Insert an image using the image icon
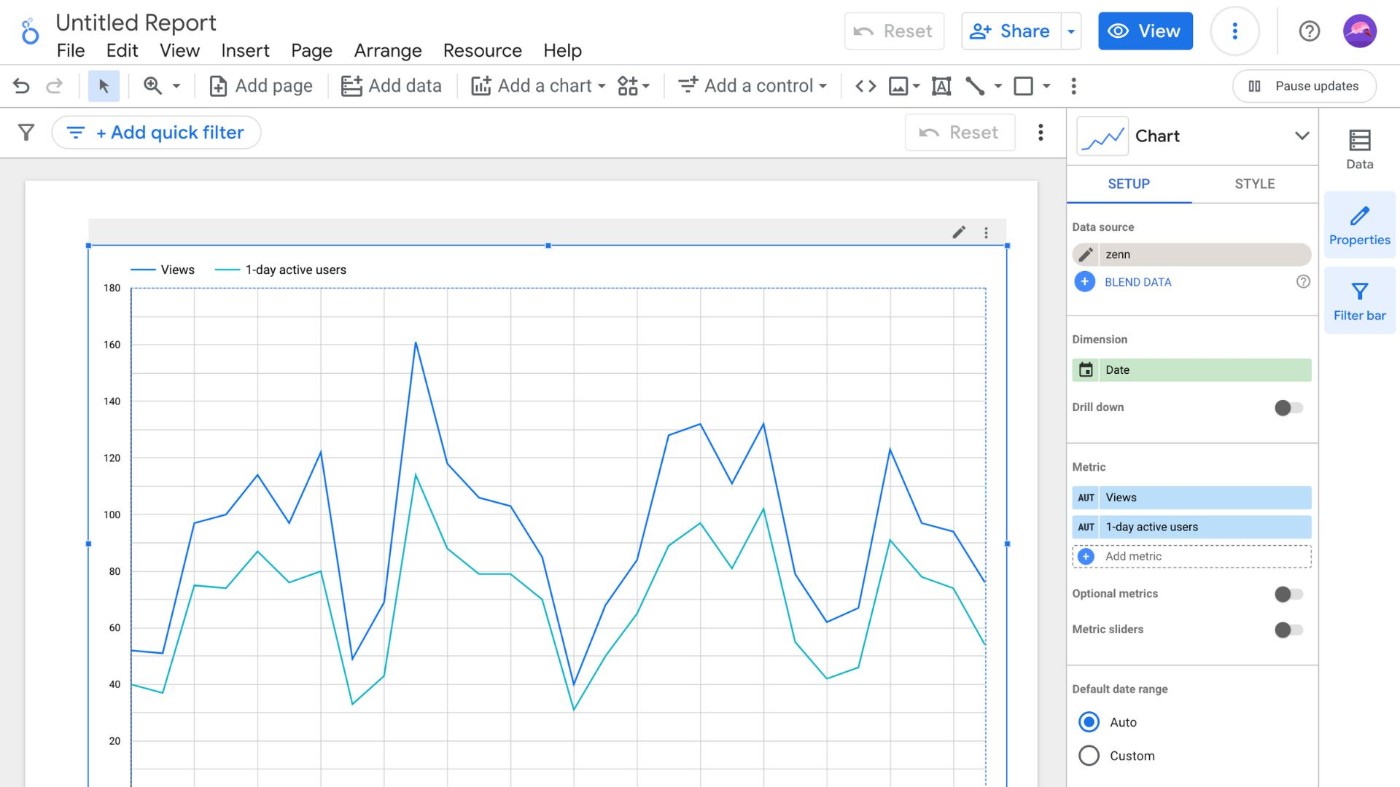Screen dimensions: 1400x787 tap(899, 86)
